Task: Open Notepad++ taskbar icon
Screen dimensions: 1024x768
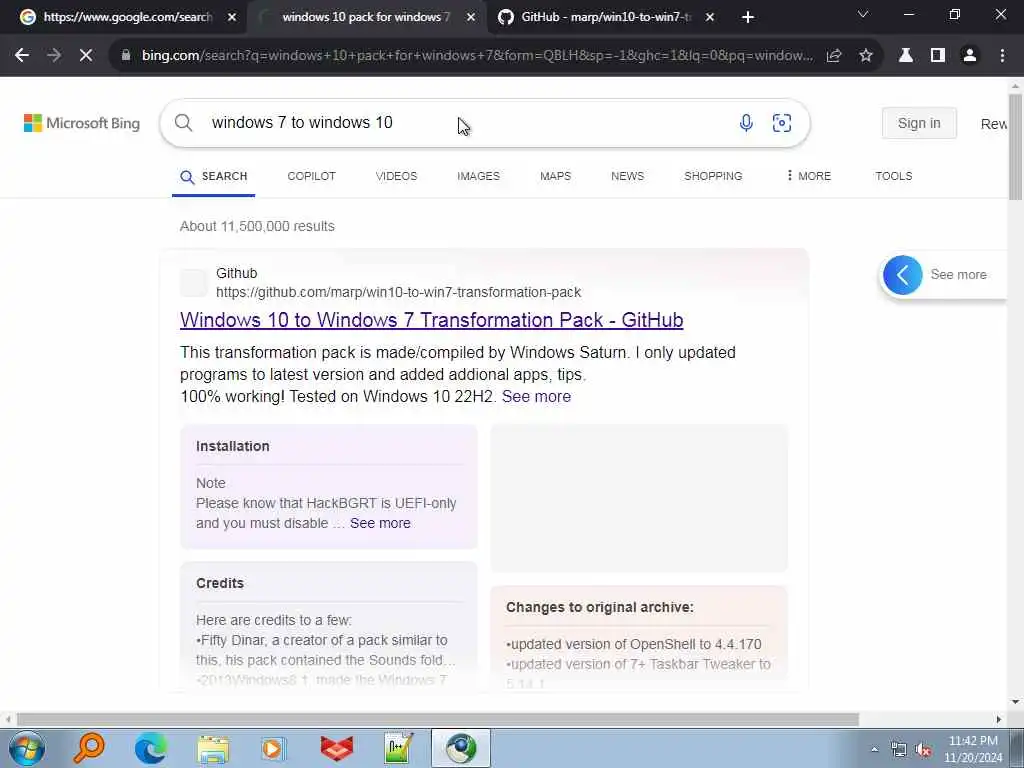Action: (398, 748)
